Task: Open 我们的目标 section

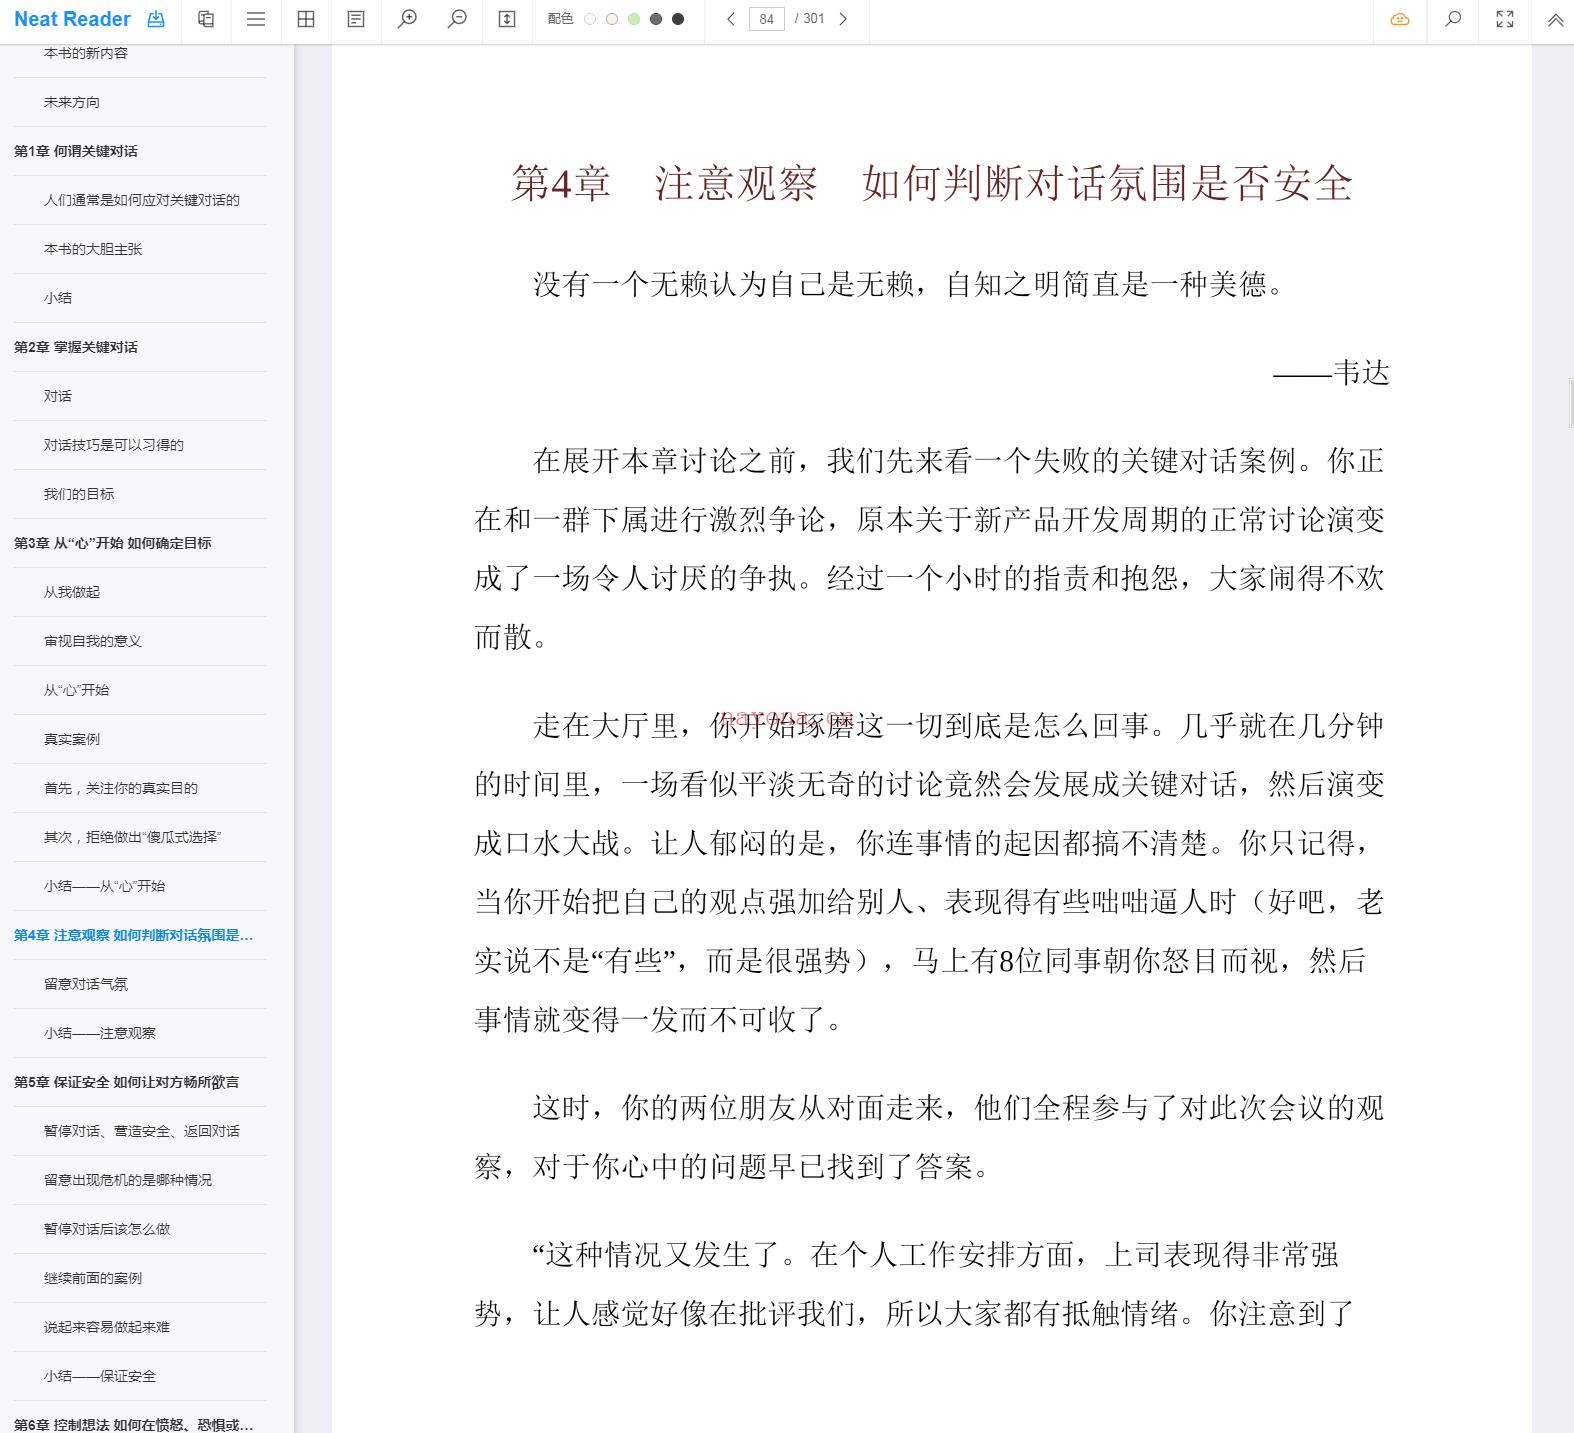Action: tap(79, 494)
